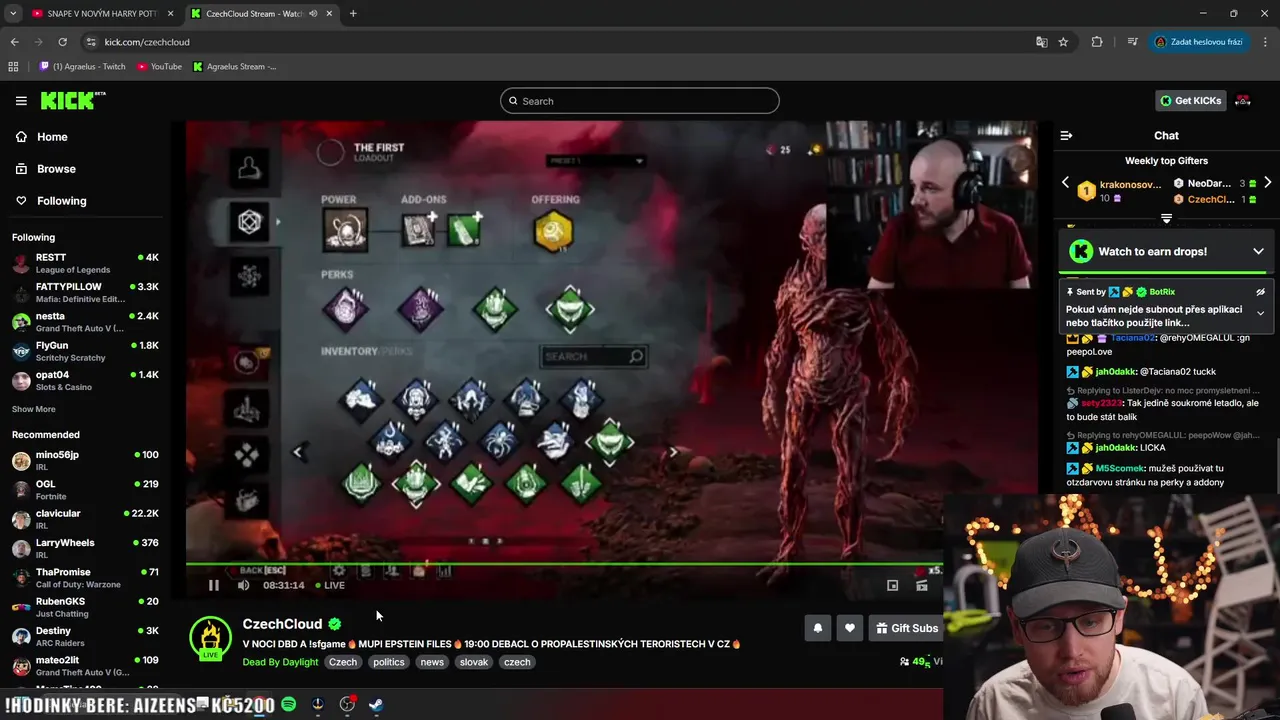Open the Destiny recommended channel

click(86, 636)
